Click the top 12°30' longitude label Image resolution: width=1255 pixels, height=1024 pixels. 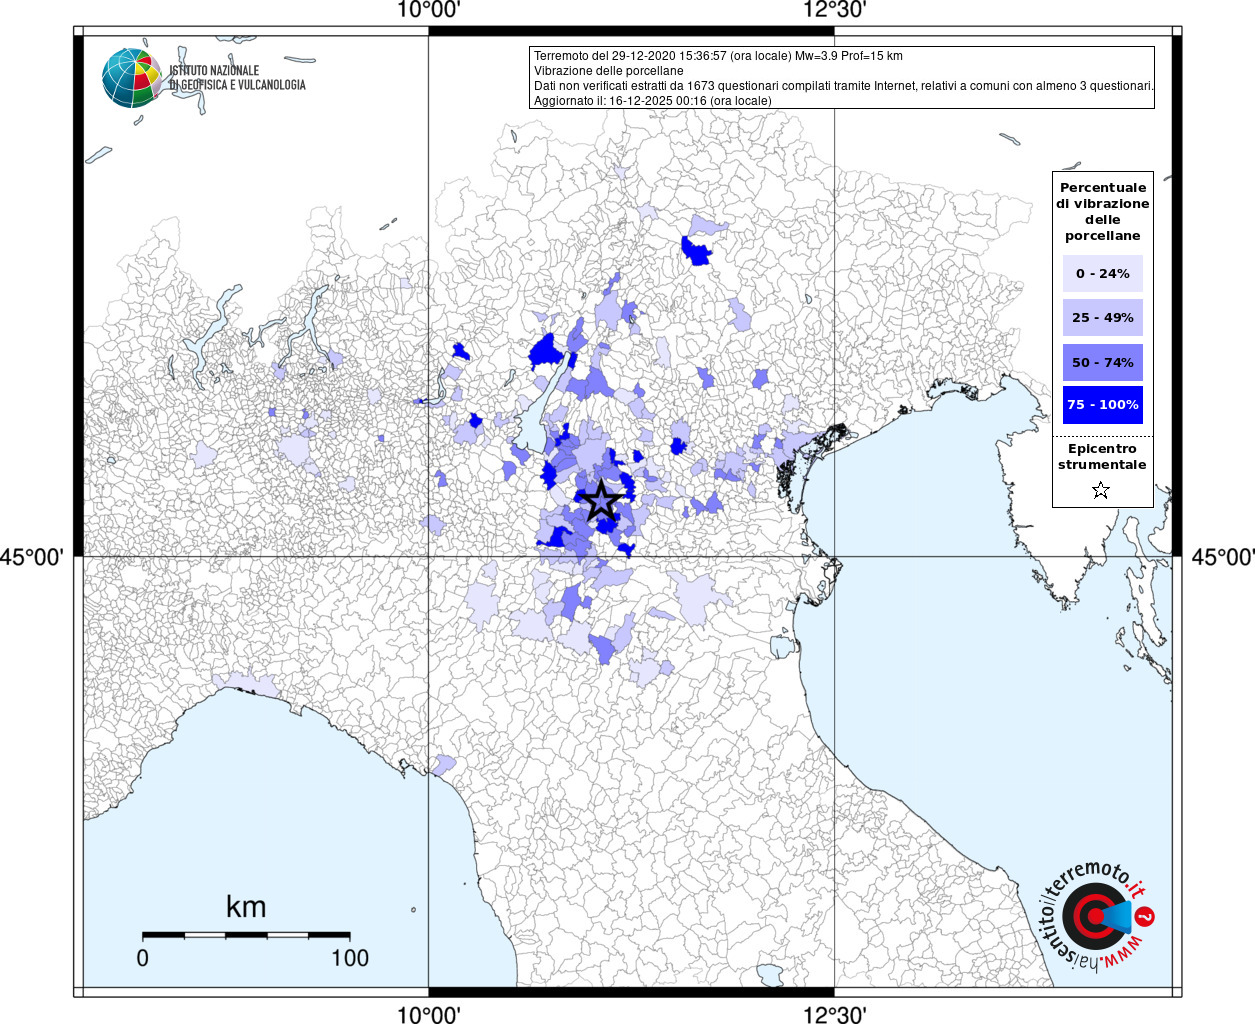click(x=834, y=10)
